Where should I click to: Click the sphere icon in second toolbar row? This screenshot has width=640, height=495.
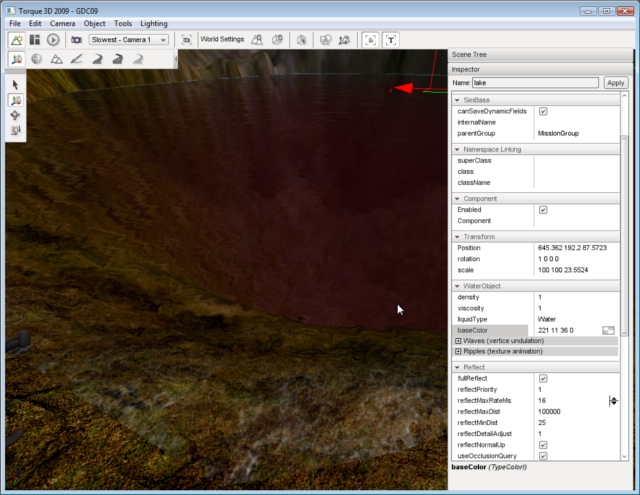pyautogui.click(x=36, y=60)
